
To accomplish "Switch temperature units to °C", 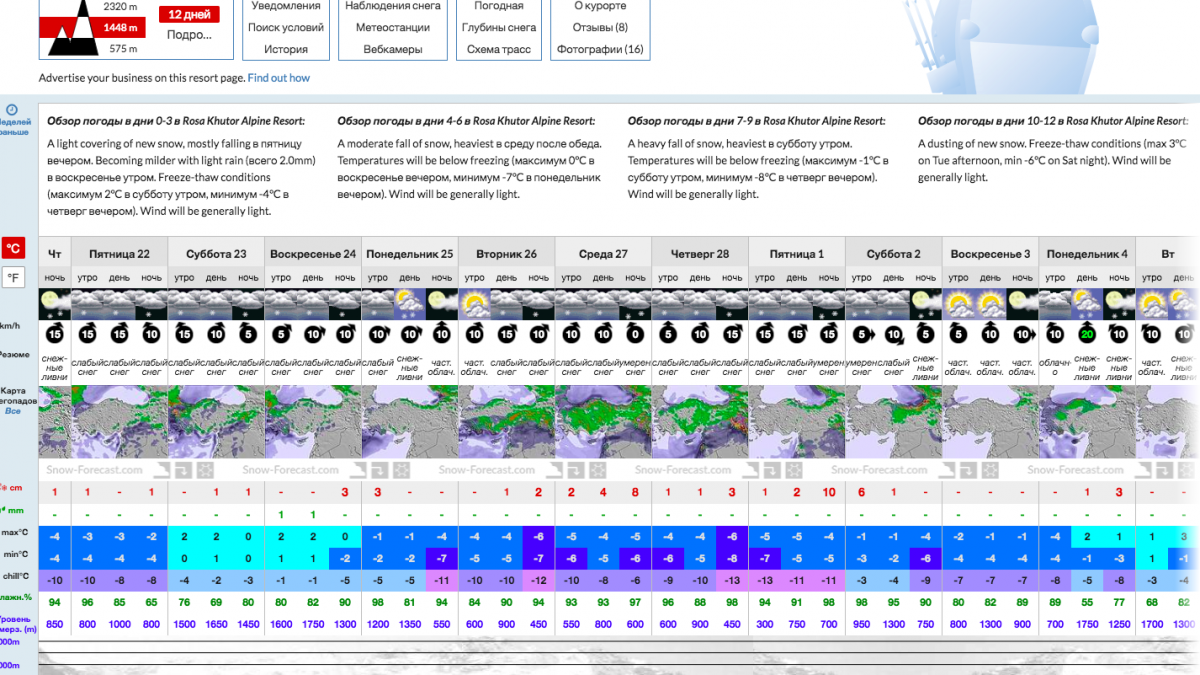I will pos(14,248).
